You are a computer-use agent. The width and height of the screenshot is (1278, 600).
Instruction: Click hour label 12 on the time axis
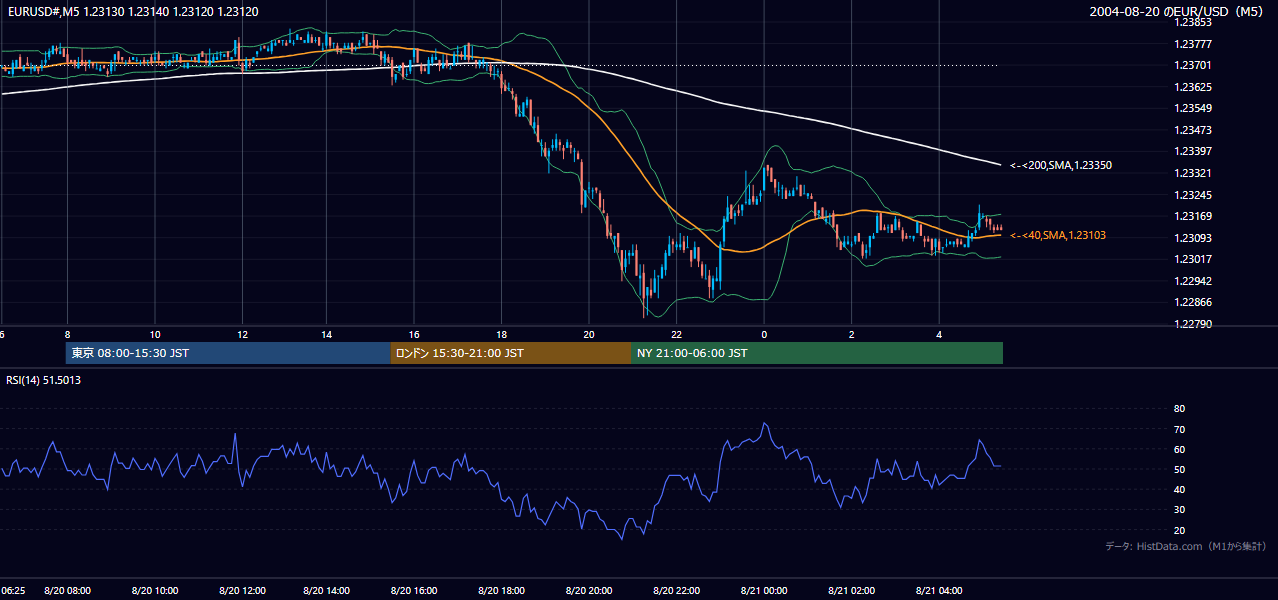click(x=242, y=334)
